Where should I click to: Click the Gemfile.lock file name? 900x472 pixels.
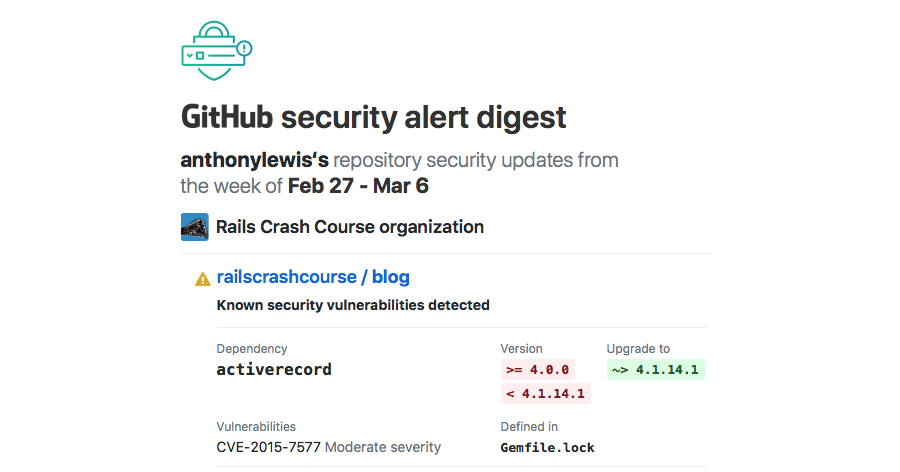coord(547,448)
